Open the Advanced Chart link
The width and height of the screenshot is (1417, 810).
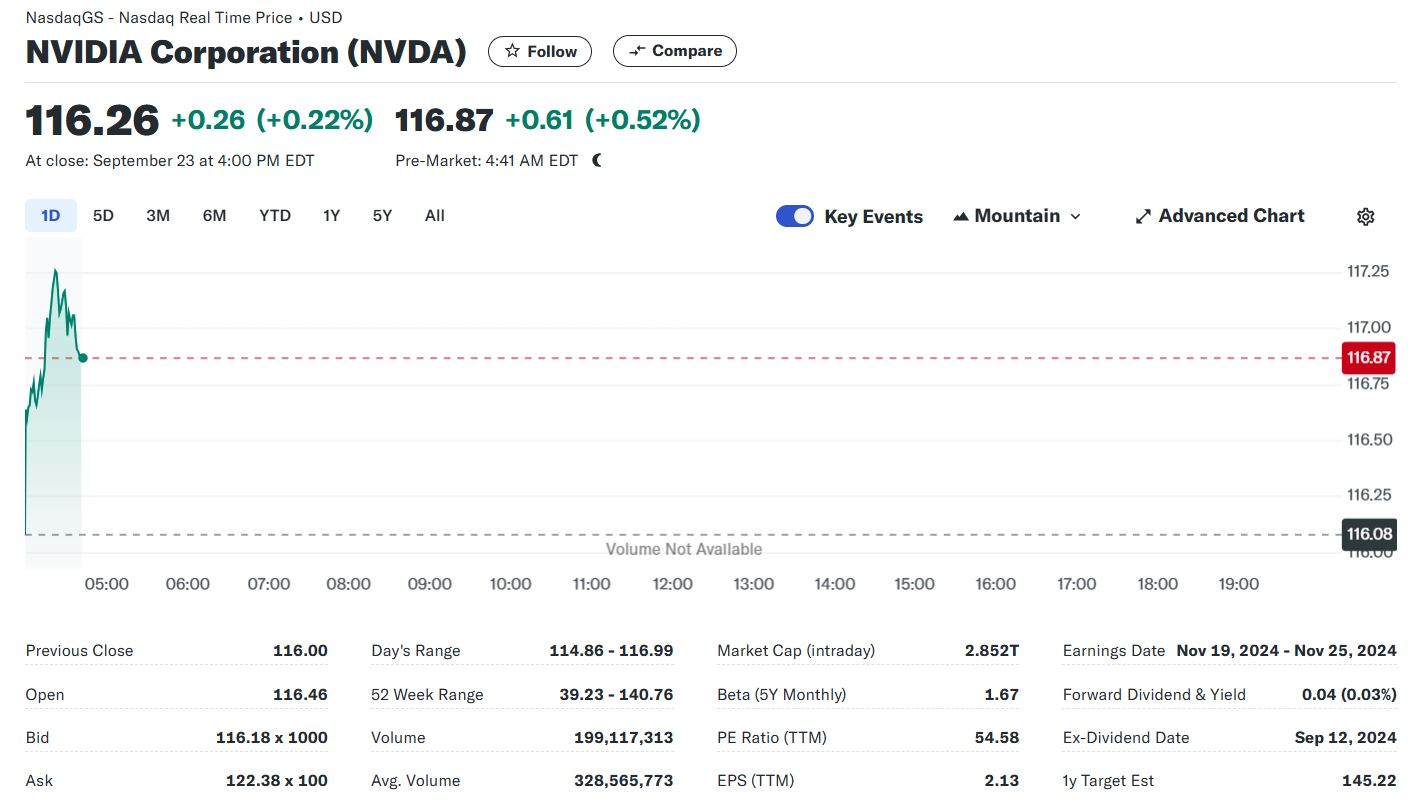coord(1231,216)
